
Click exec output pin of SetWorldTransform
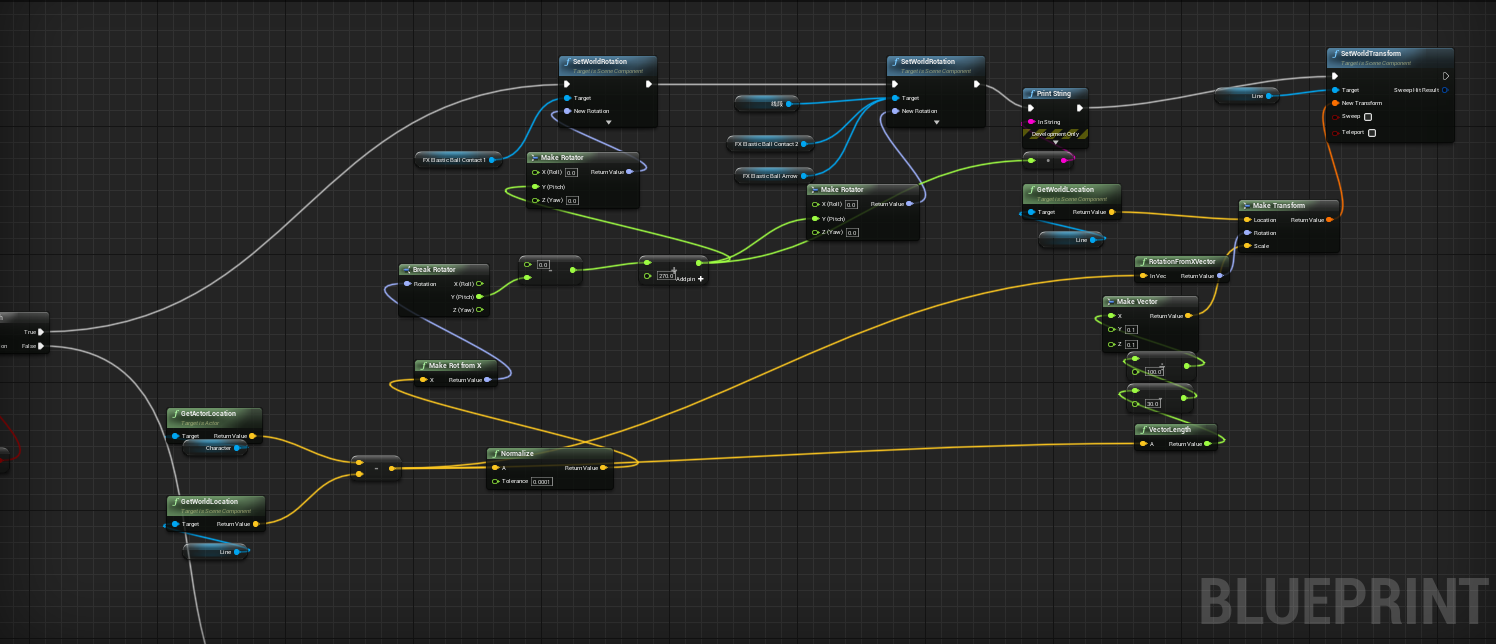coord(1446,76)
